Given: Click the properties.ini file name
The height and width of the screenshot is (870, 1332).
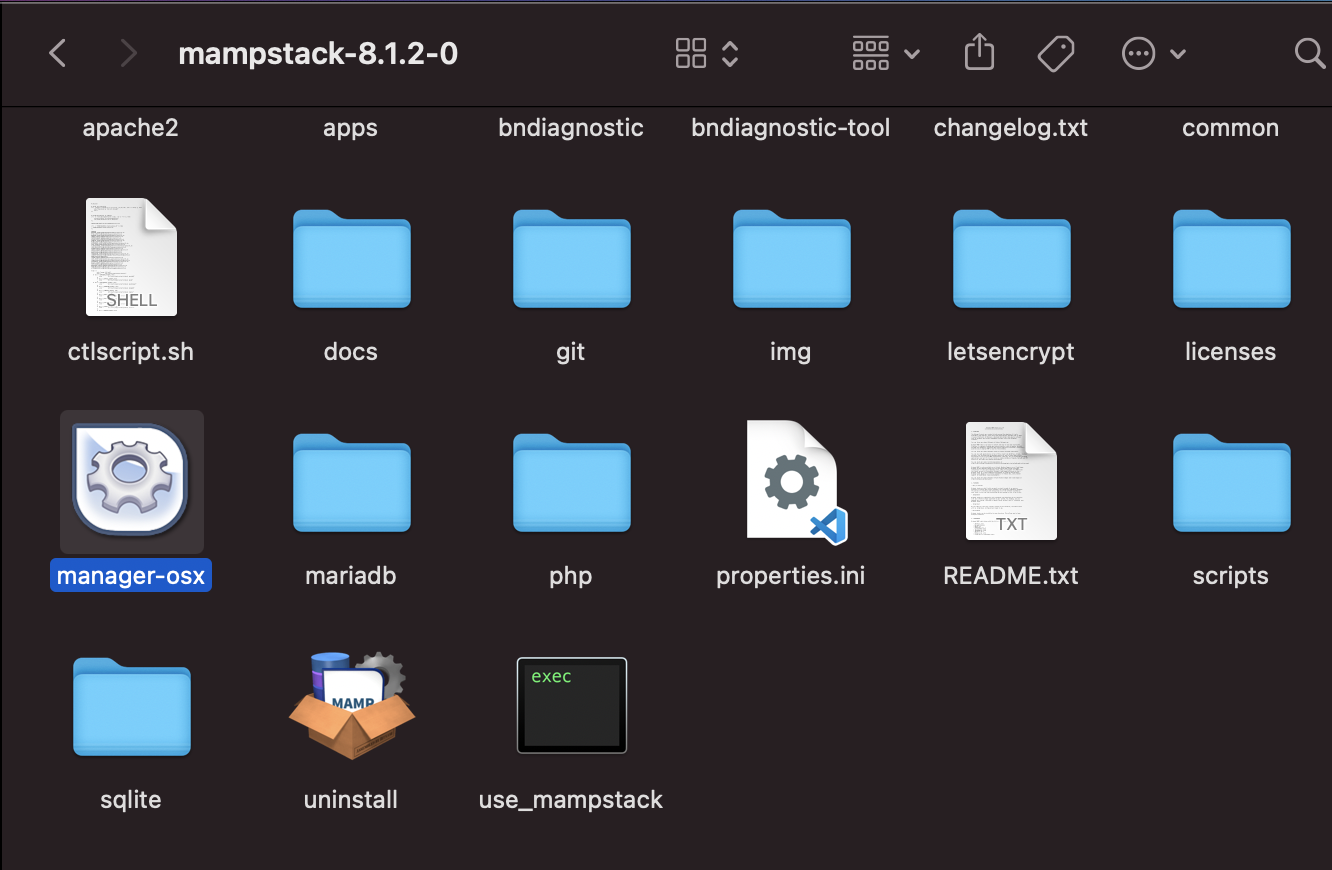Looking at the screenshot, I should 791,576.
